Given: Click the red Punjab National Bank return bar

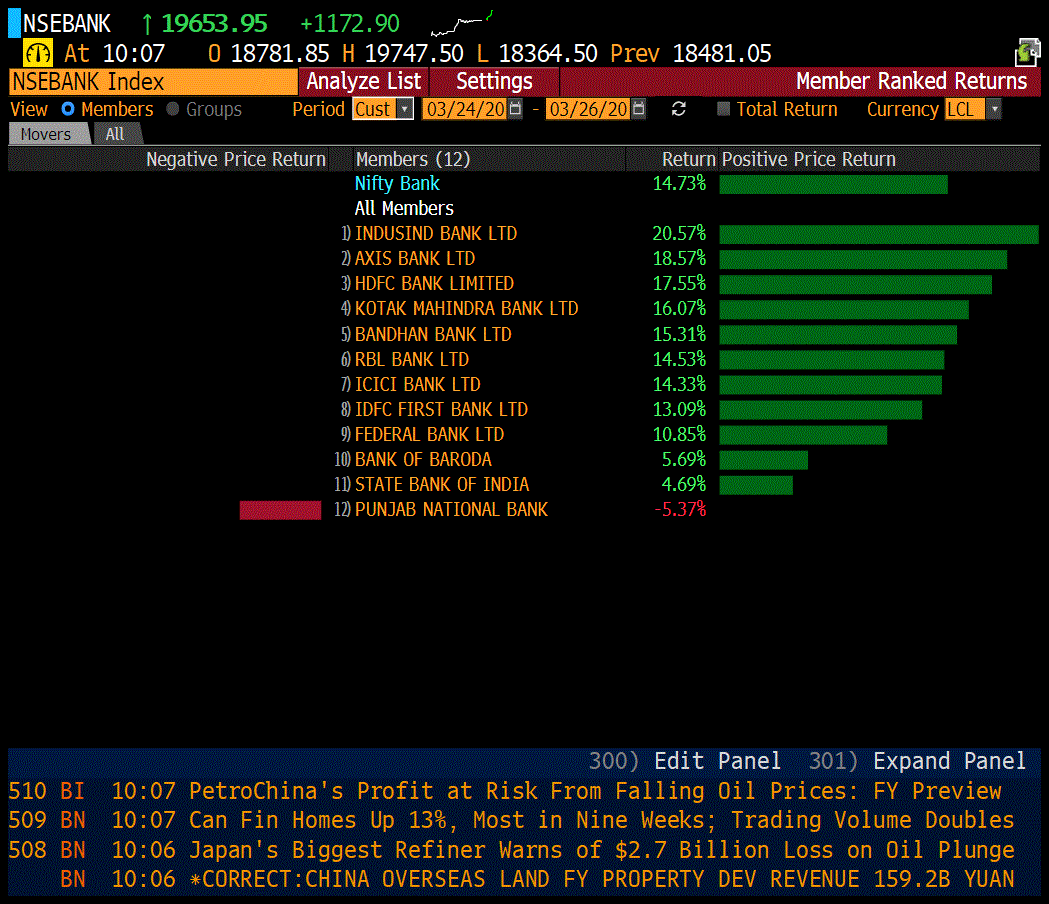Looking at the screenshot, I should click(280, 510).
